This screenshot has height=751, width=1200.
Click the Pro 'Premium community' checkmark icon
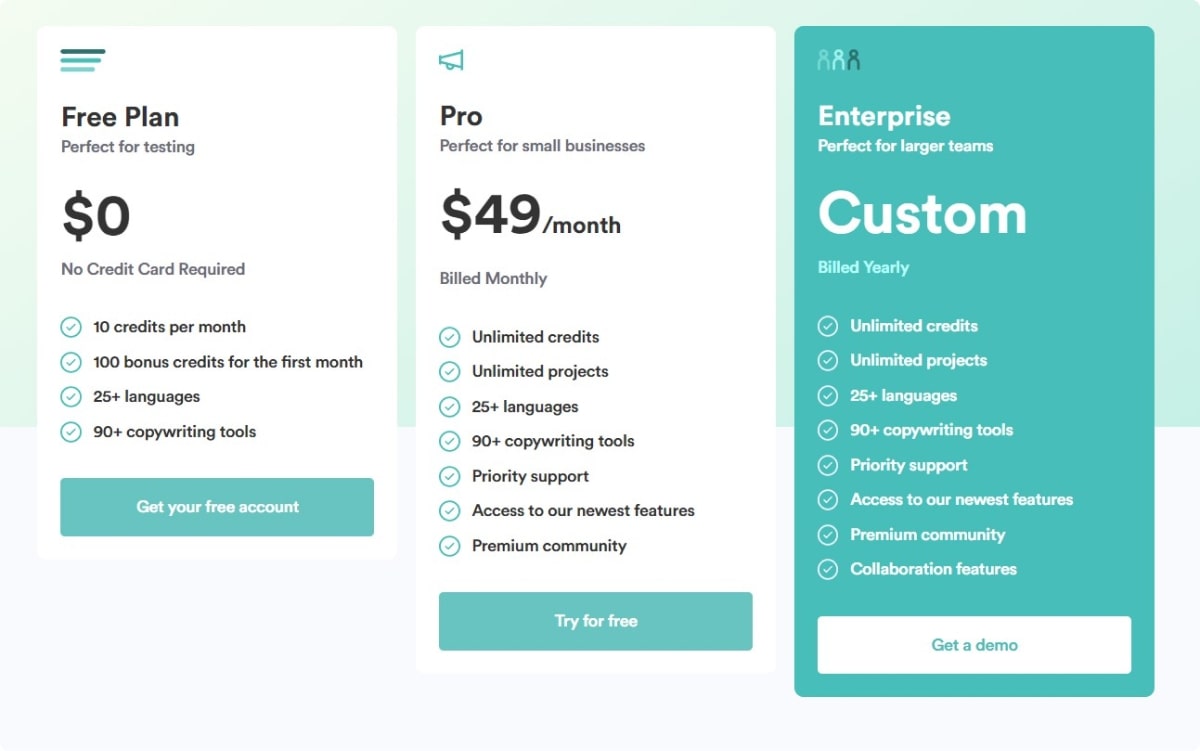point(450,546)
